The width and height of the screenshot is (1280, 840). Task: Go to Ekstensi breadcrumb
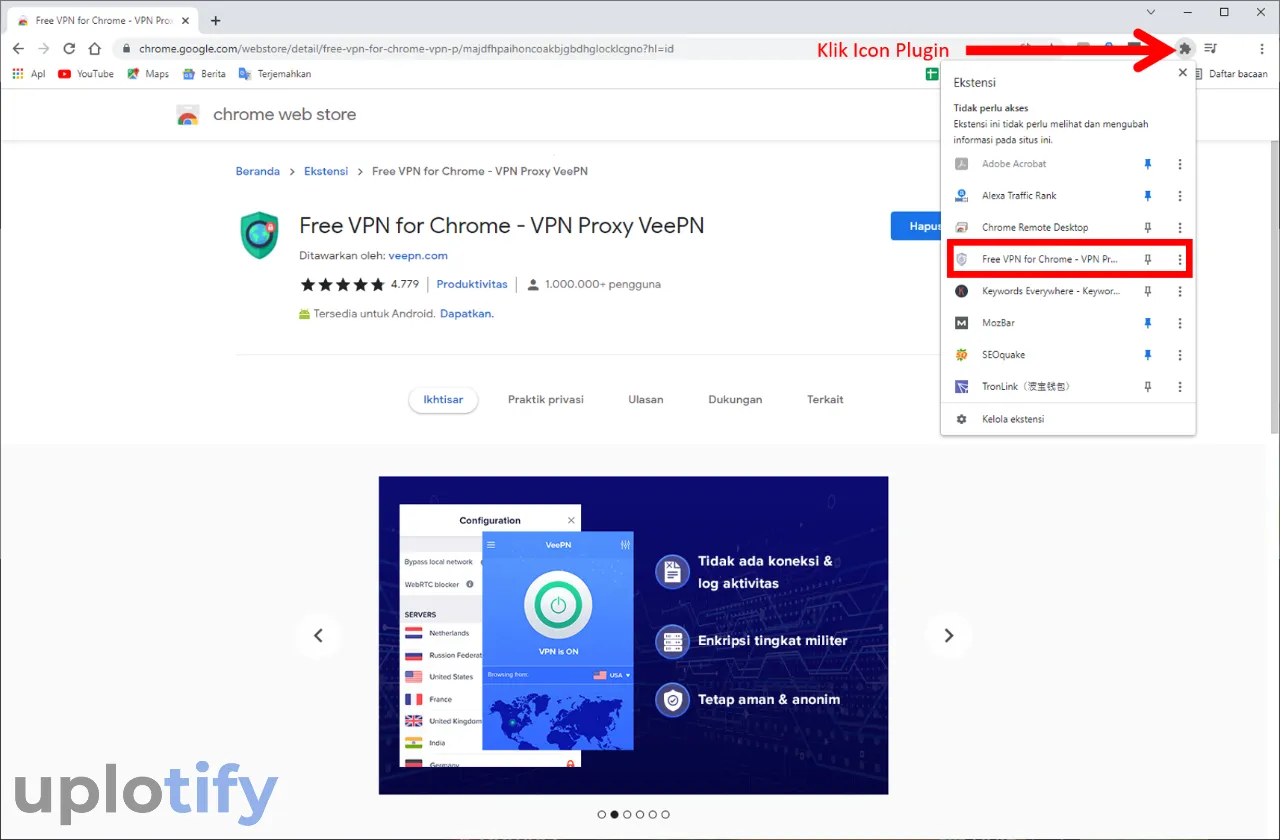(x=326, y=171)
